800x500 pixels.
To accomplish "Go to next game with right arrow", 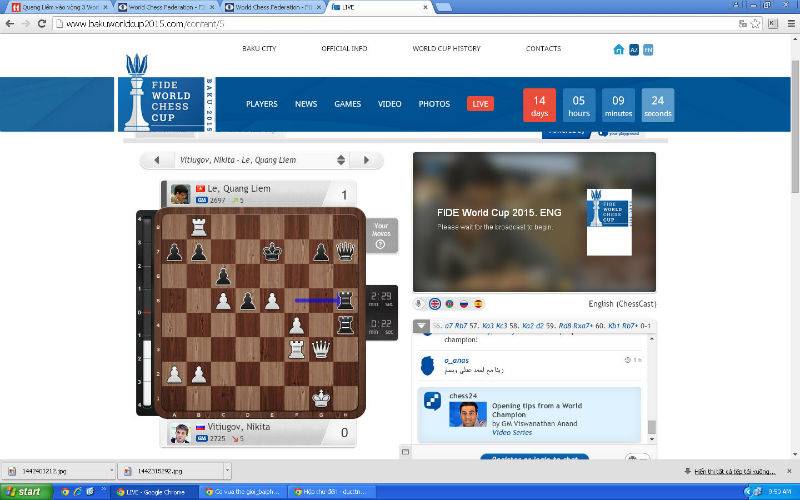I will click(x=366, y=160).
